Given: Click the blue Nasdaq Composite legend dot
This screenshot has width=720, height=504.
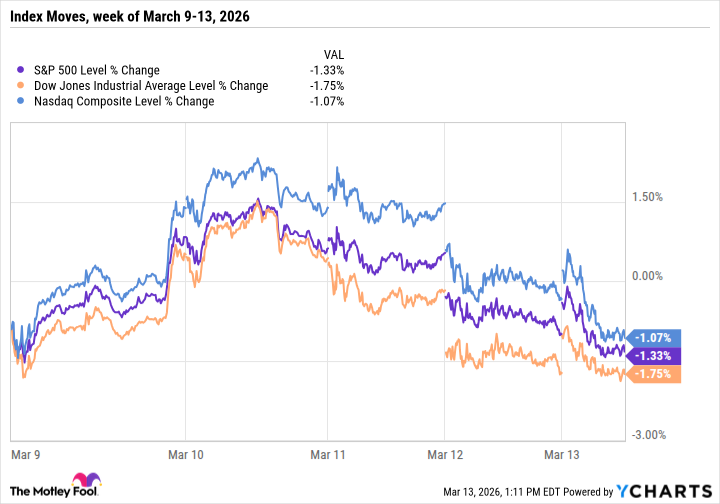Looking at the screenshot, I should click(22, 102).
